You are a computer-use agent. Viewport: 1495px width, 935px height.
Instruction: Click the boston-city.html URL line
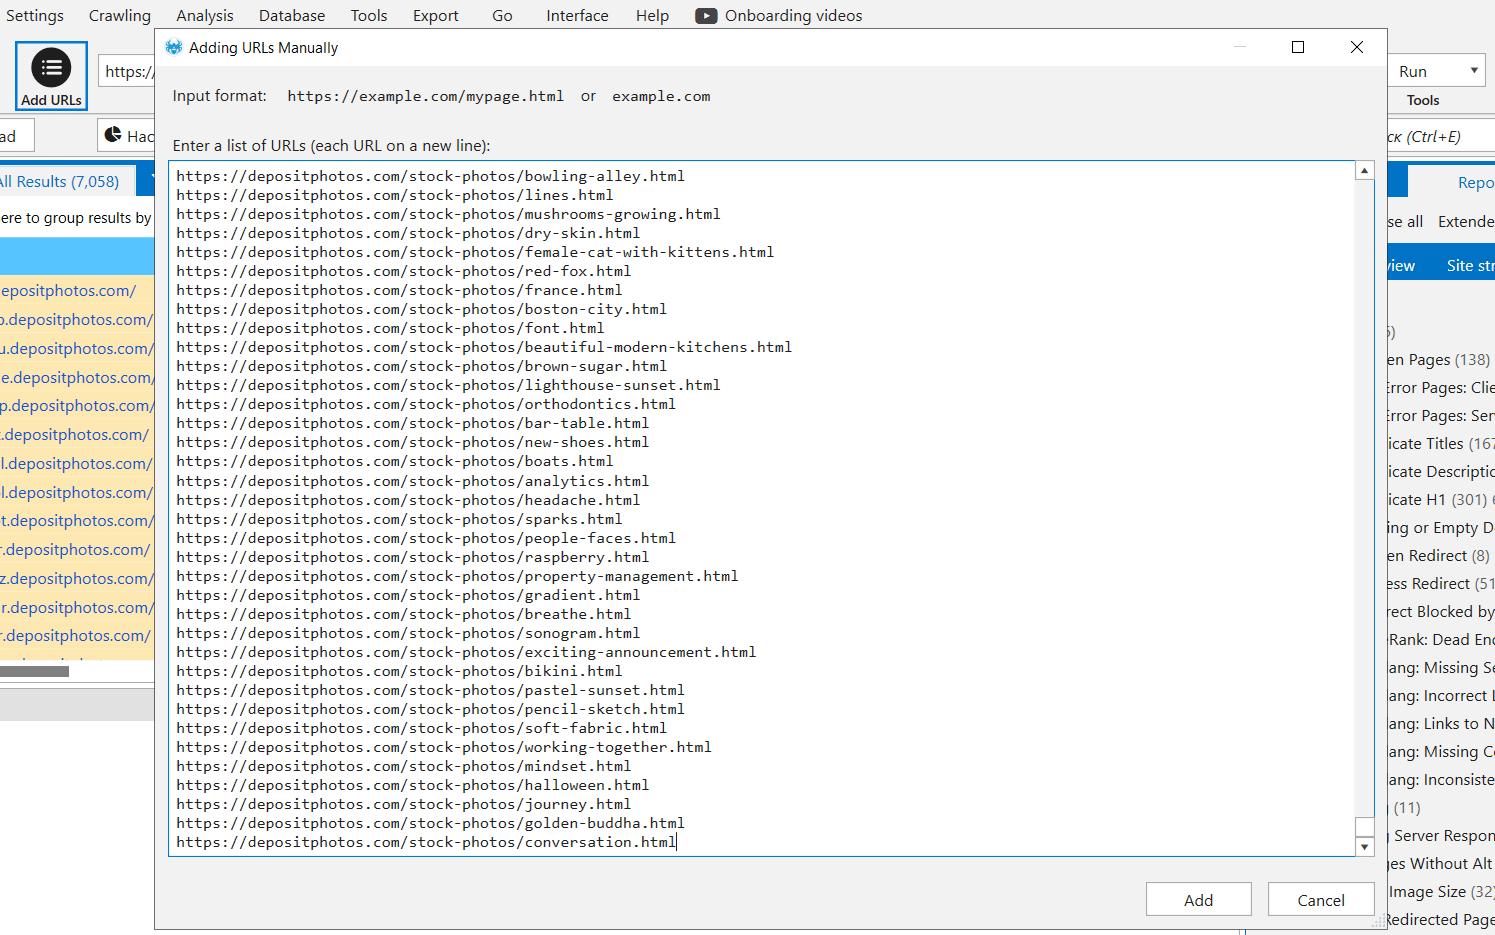point(422,309)
